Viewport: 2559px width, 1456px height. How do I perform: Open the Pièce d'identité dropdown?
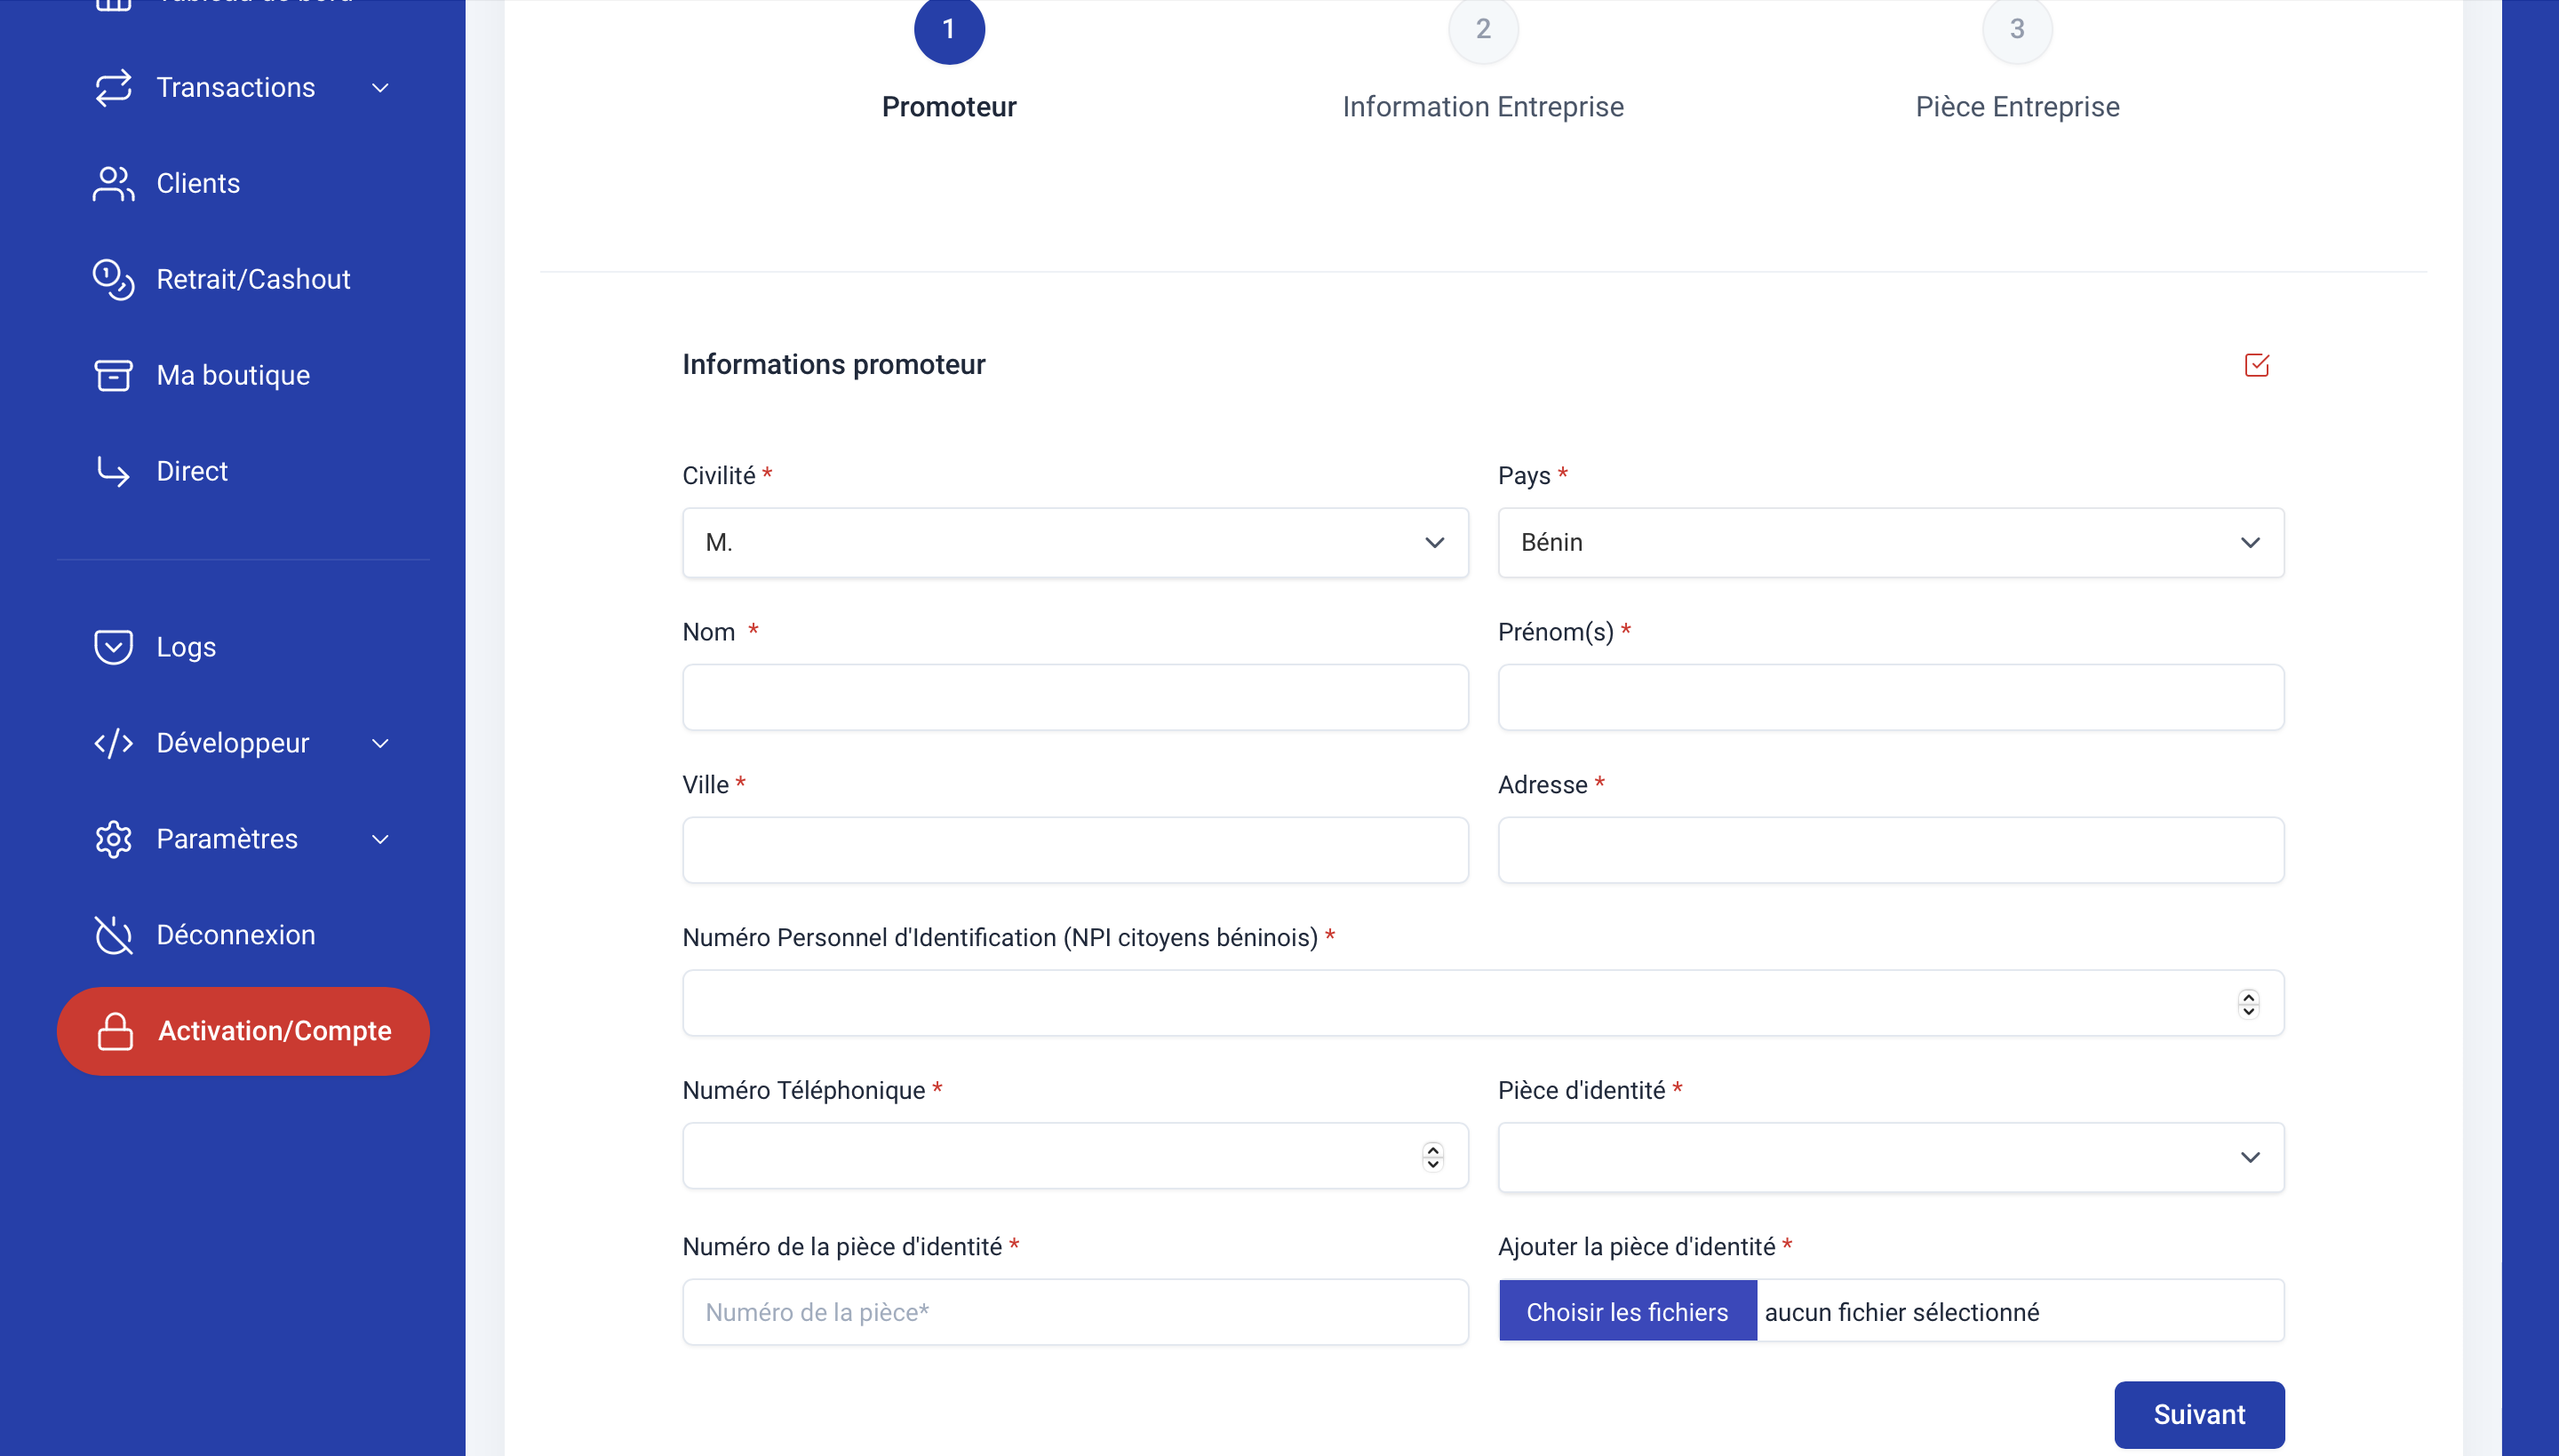[x=1890, y=1157]
